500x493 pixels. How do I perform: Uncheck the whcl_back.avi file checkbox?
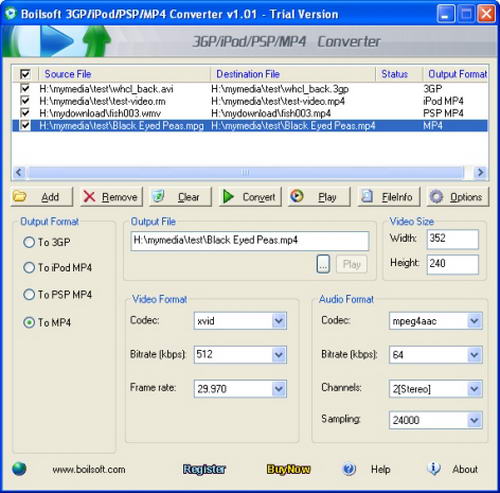(25, 88)
